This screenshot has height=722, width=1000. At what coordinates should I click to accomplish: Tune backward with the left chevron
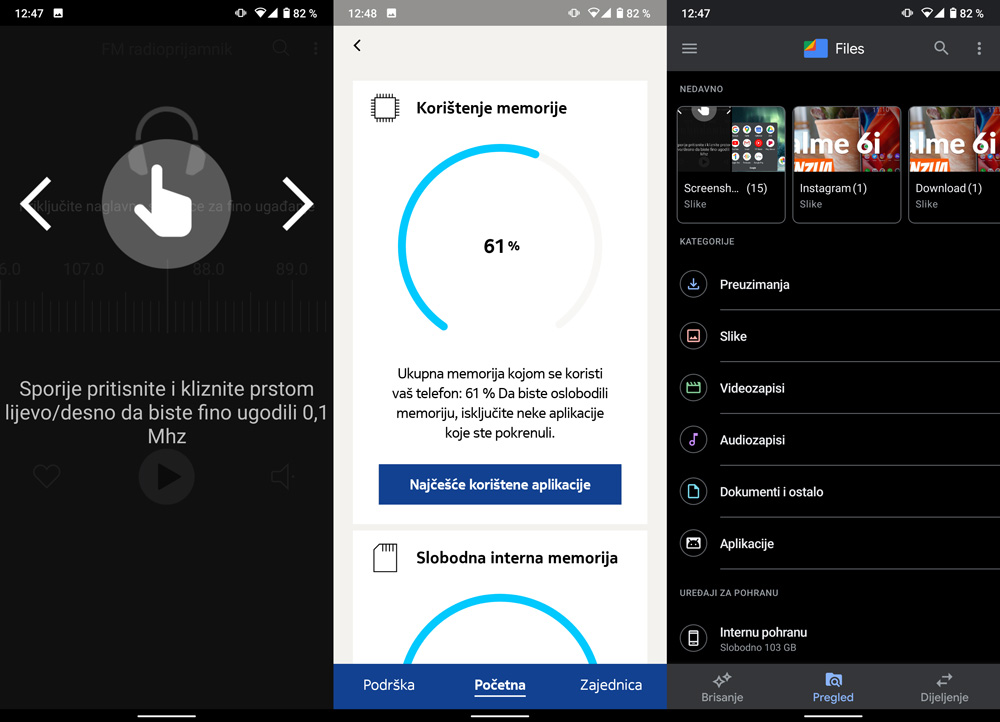point(36,204)
